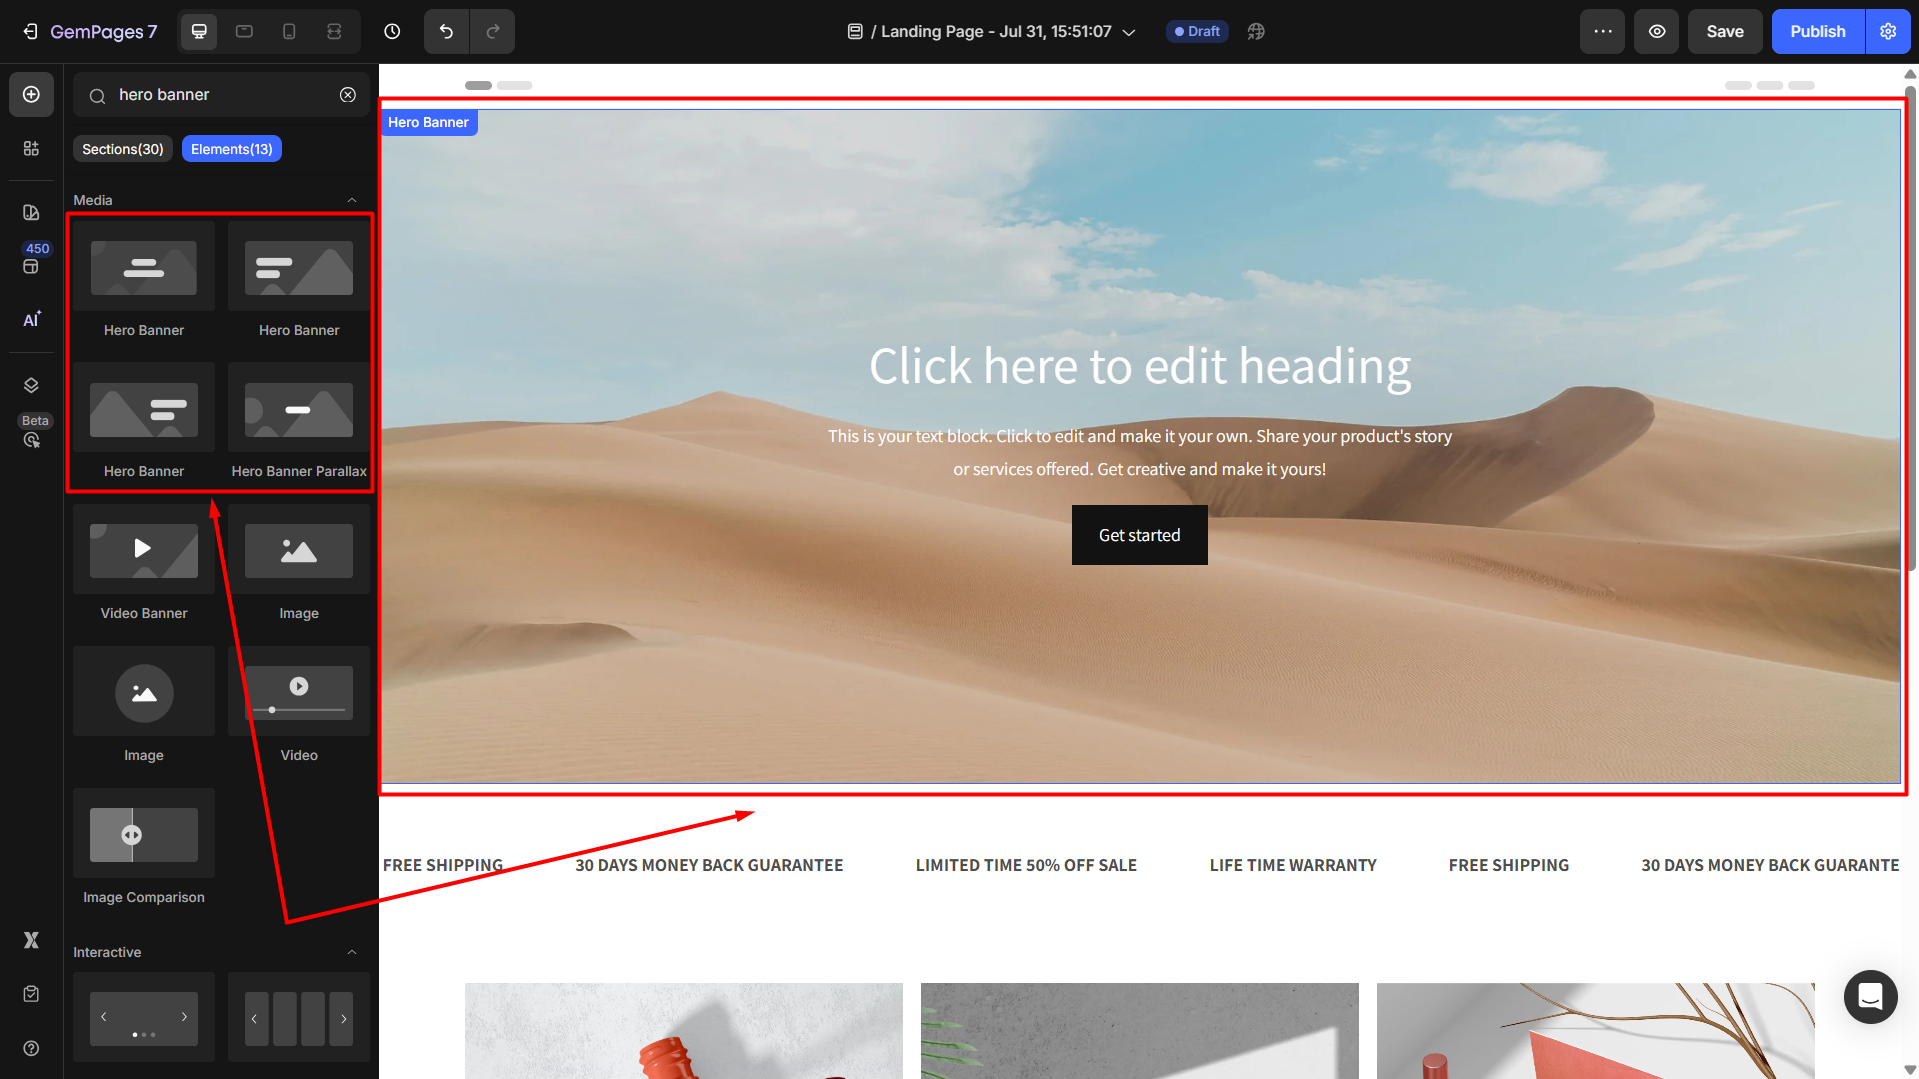The image size is (1919, 1079).
Task: Open the globe language icon
Action: [1256, 32]
